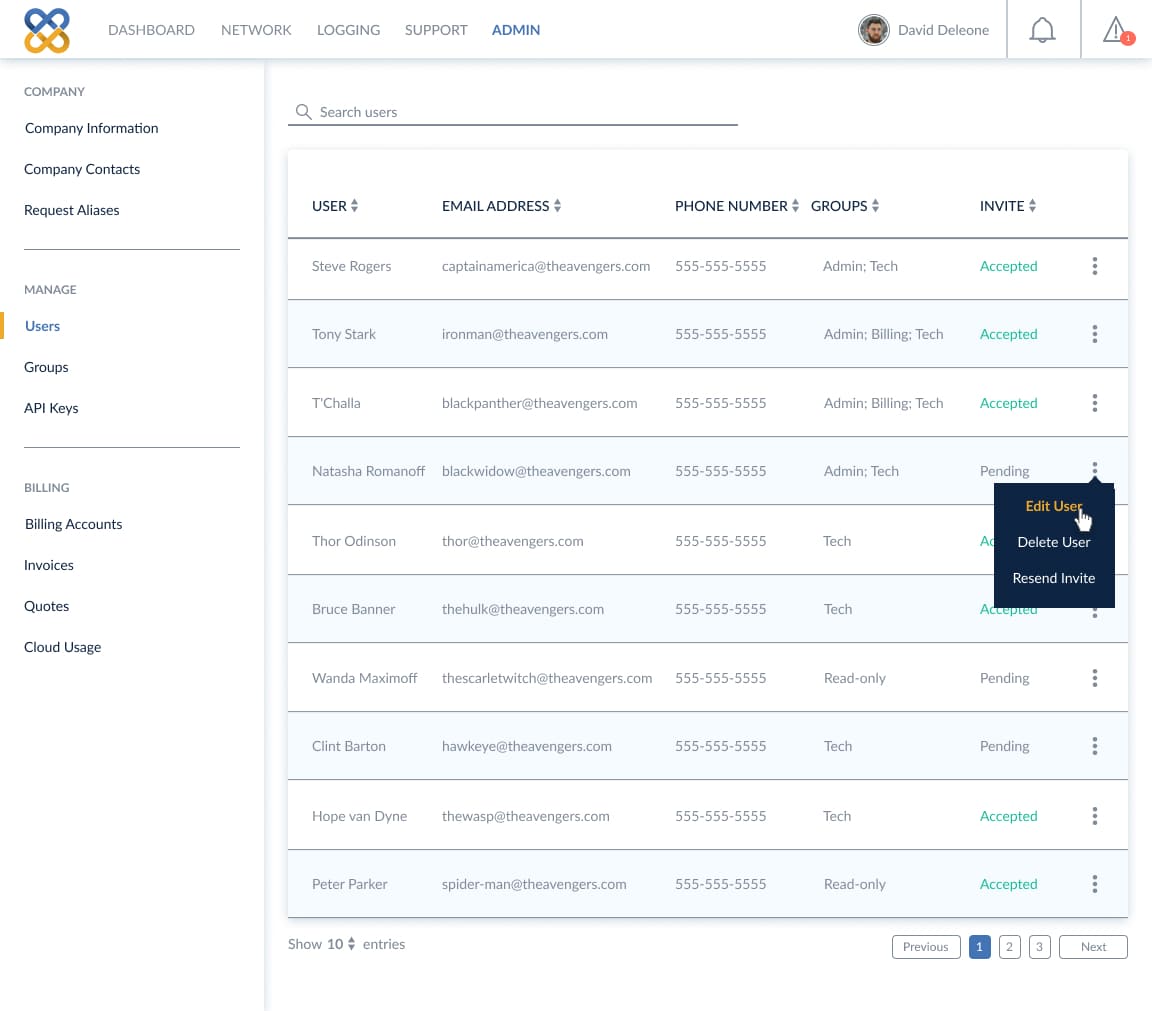Change the Show 10 entries count
This screenshot has height=1011, width=1152.
[x=342, y=944]
